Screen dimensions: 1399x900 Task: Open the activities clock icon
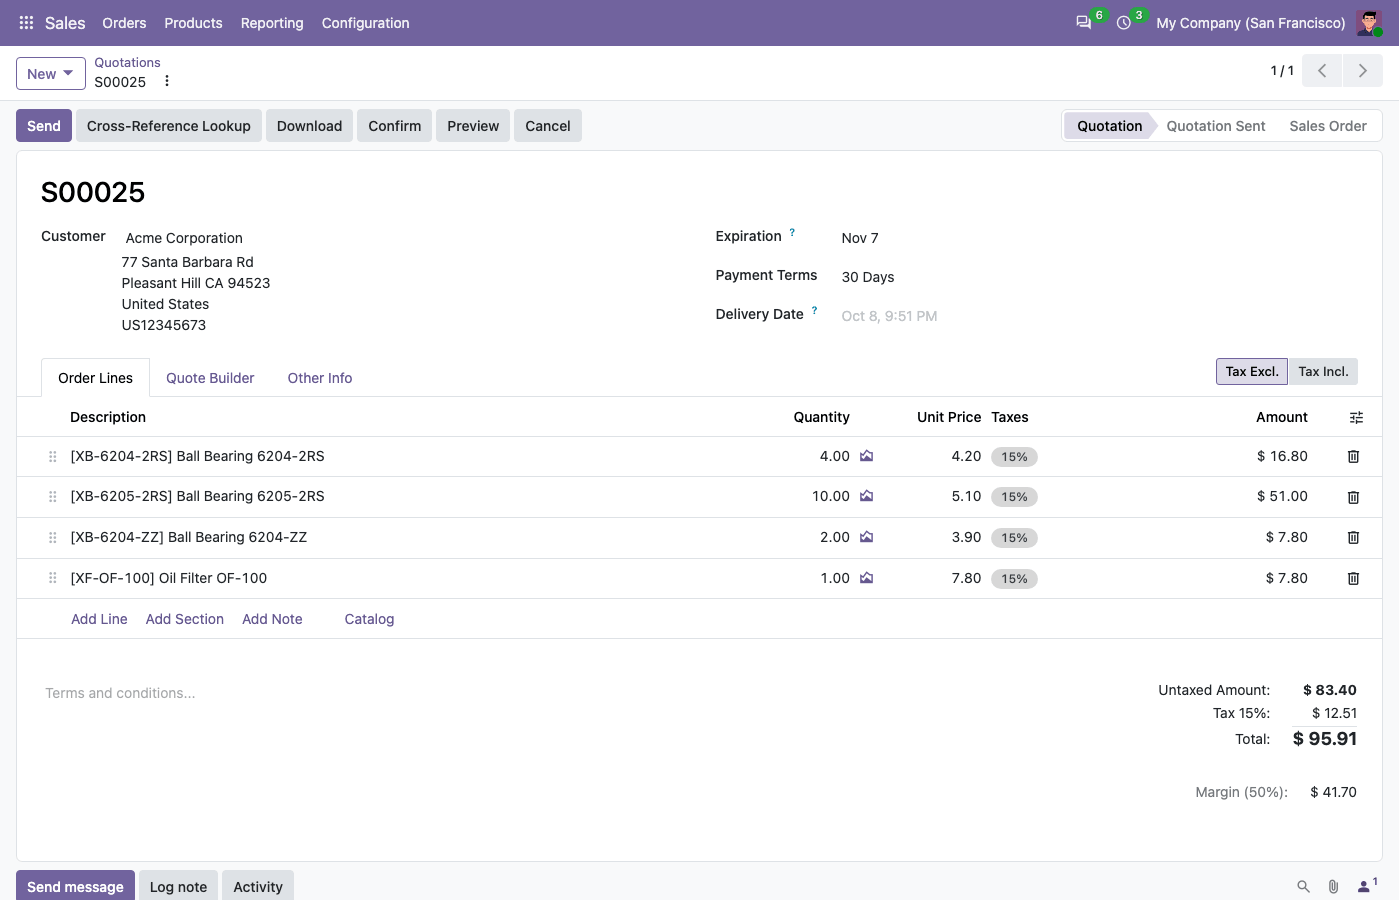(1124, 23)
